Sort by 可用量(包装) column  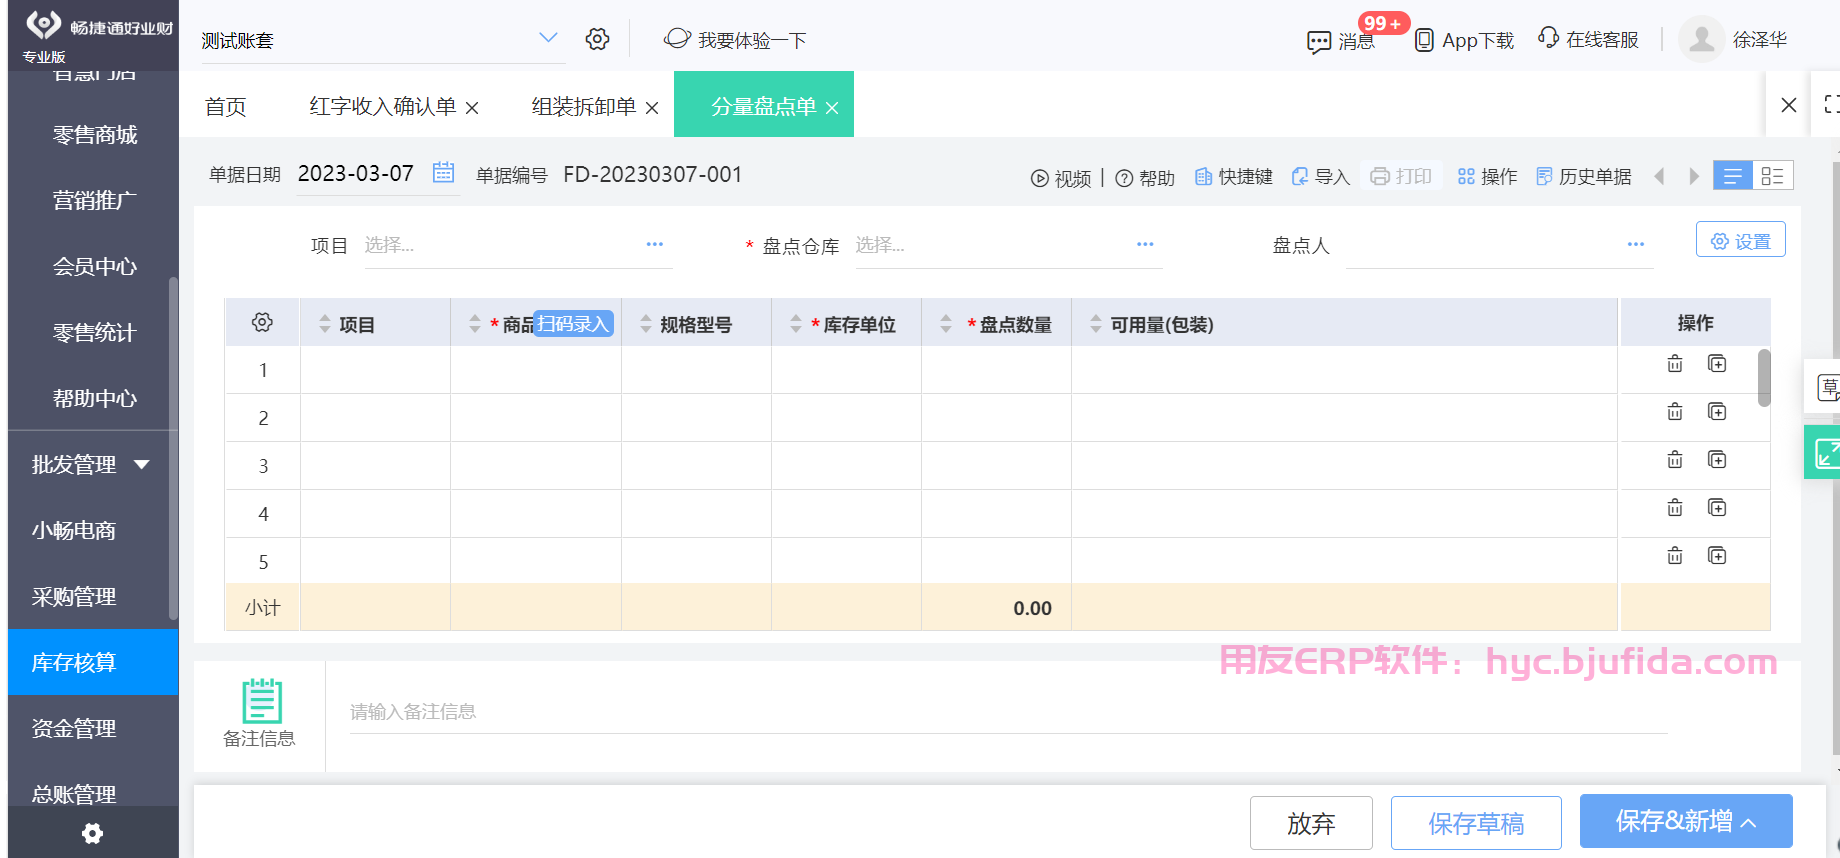coord(1096,324)
